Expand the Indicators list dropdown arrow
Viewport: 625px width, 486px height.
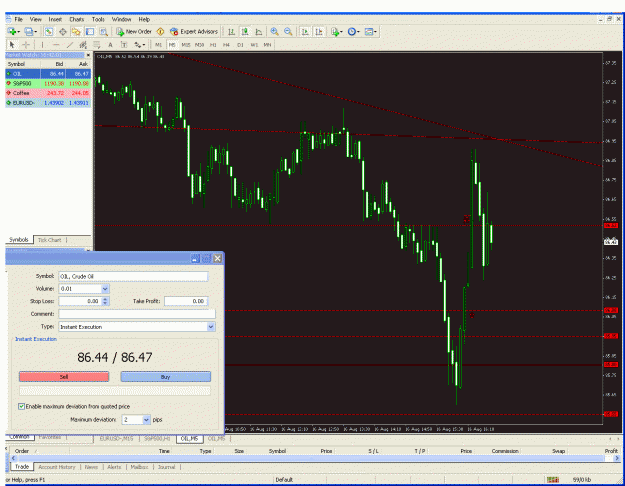(x=341, y=31)
